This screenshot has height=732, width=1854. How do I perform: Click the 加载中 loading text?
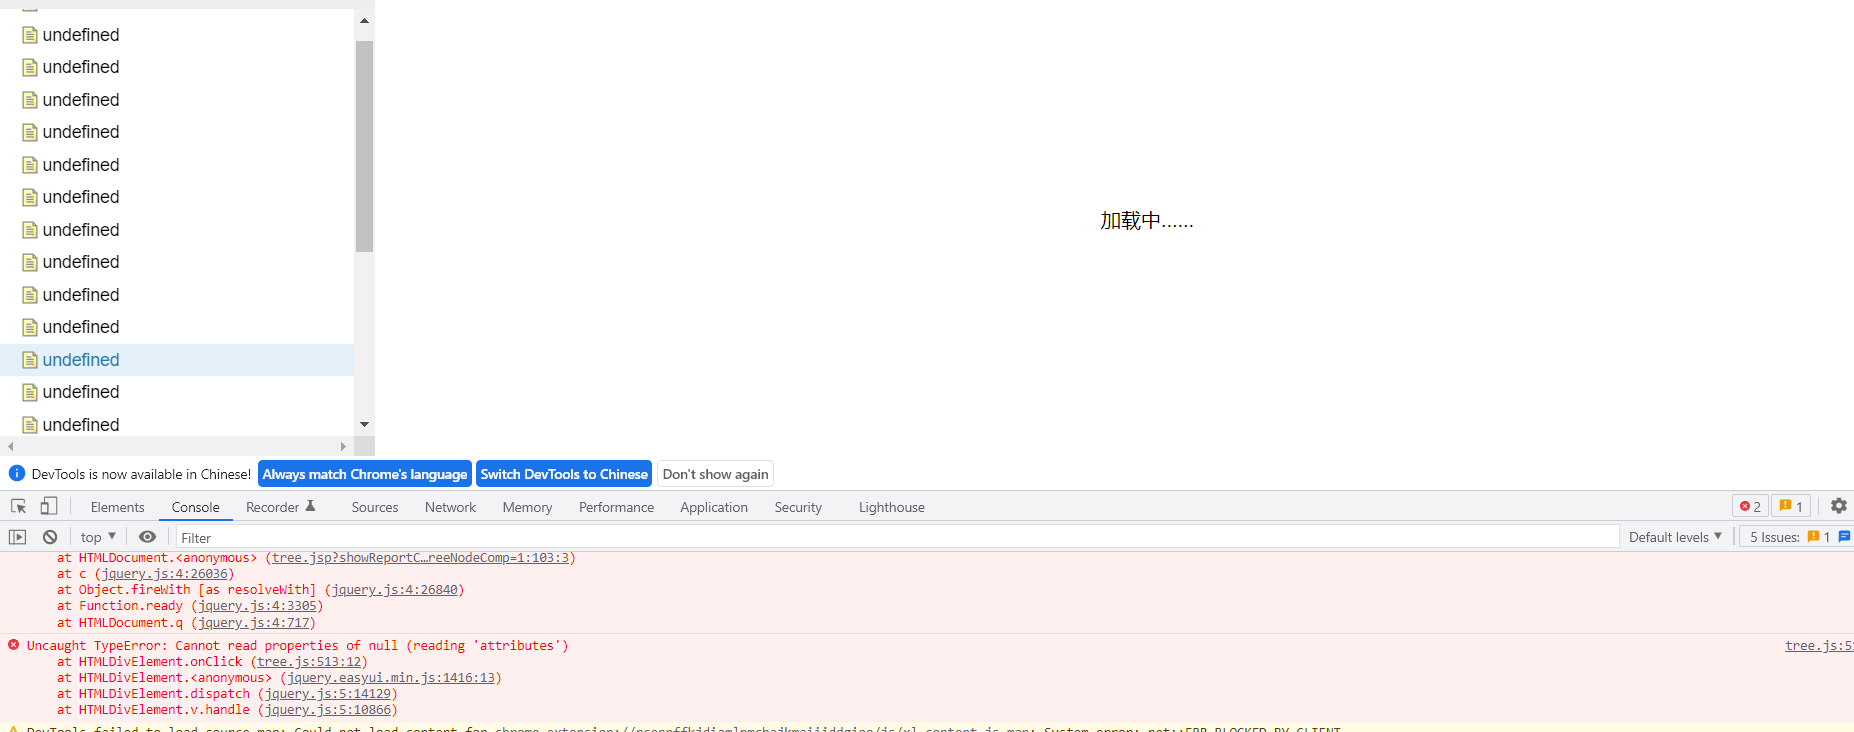tap(1147, 221)
